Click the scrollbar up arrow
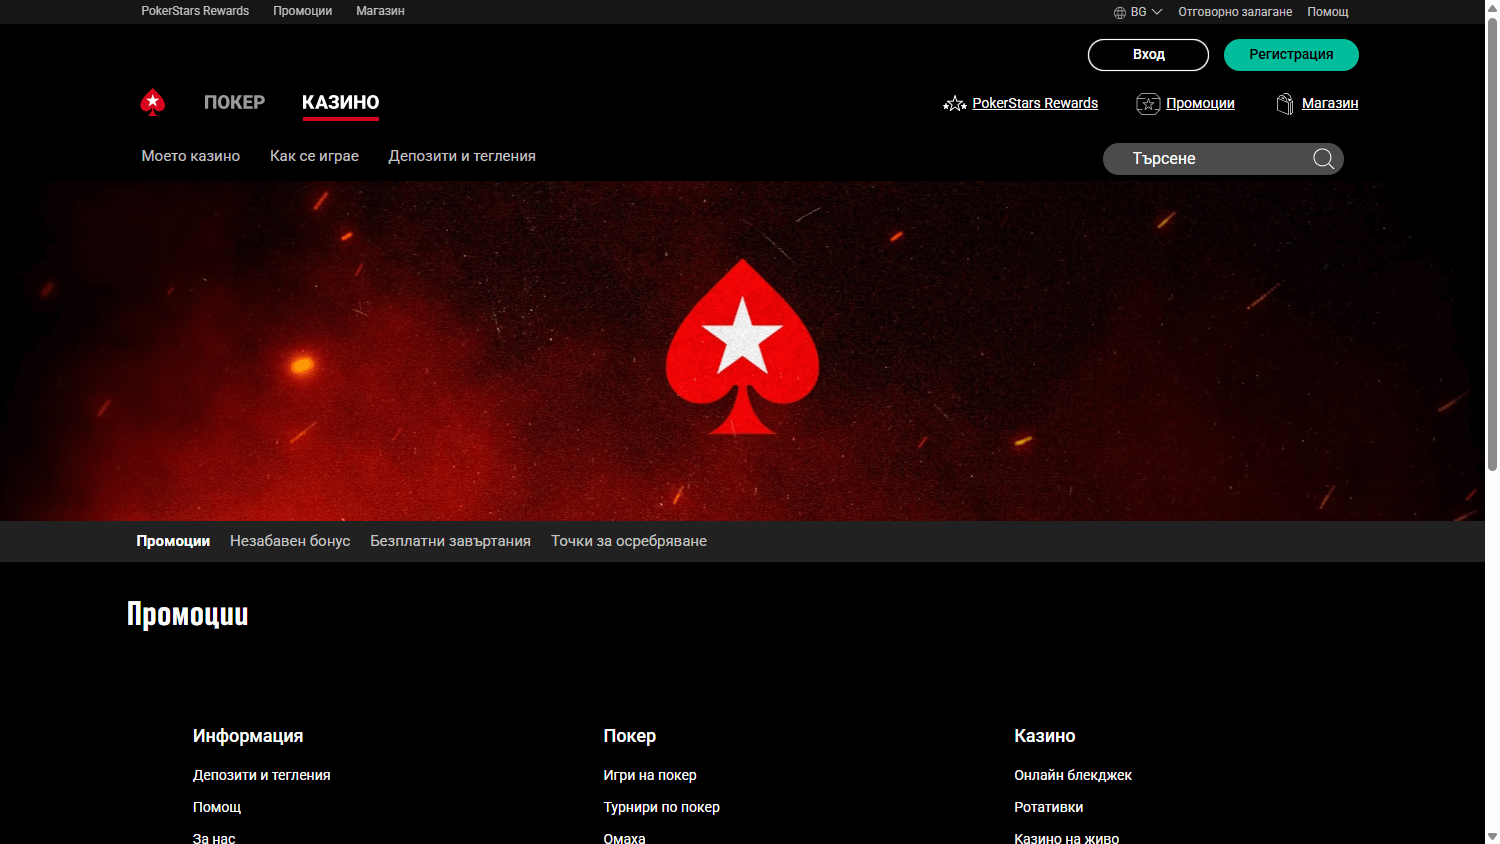The image size is (1500, 844). (x=1492, y=7)
